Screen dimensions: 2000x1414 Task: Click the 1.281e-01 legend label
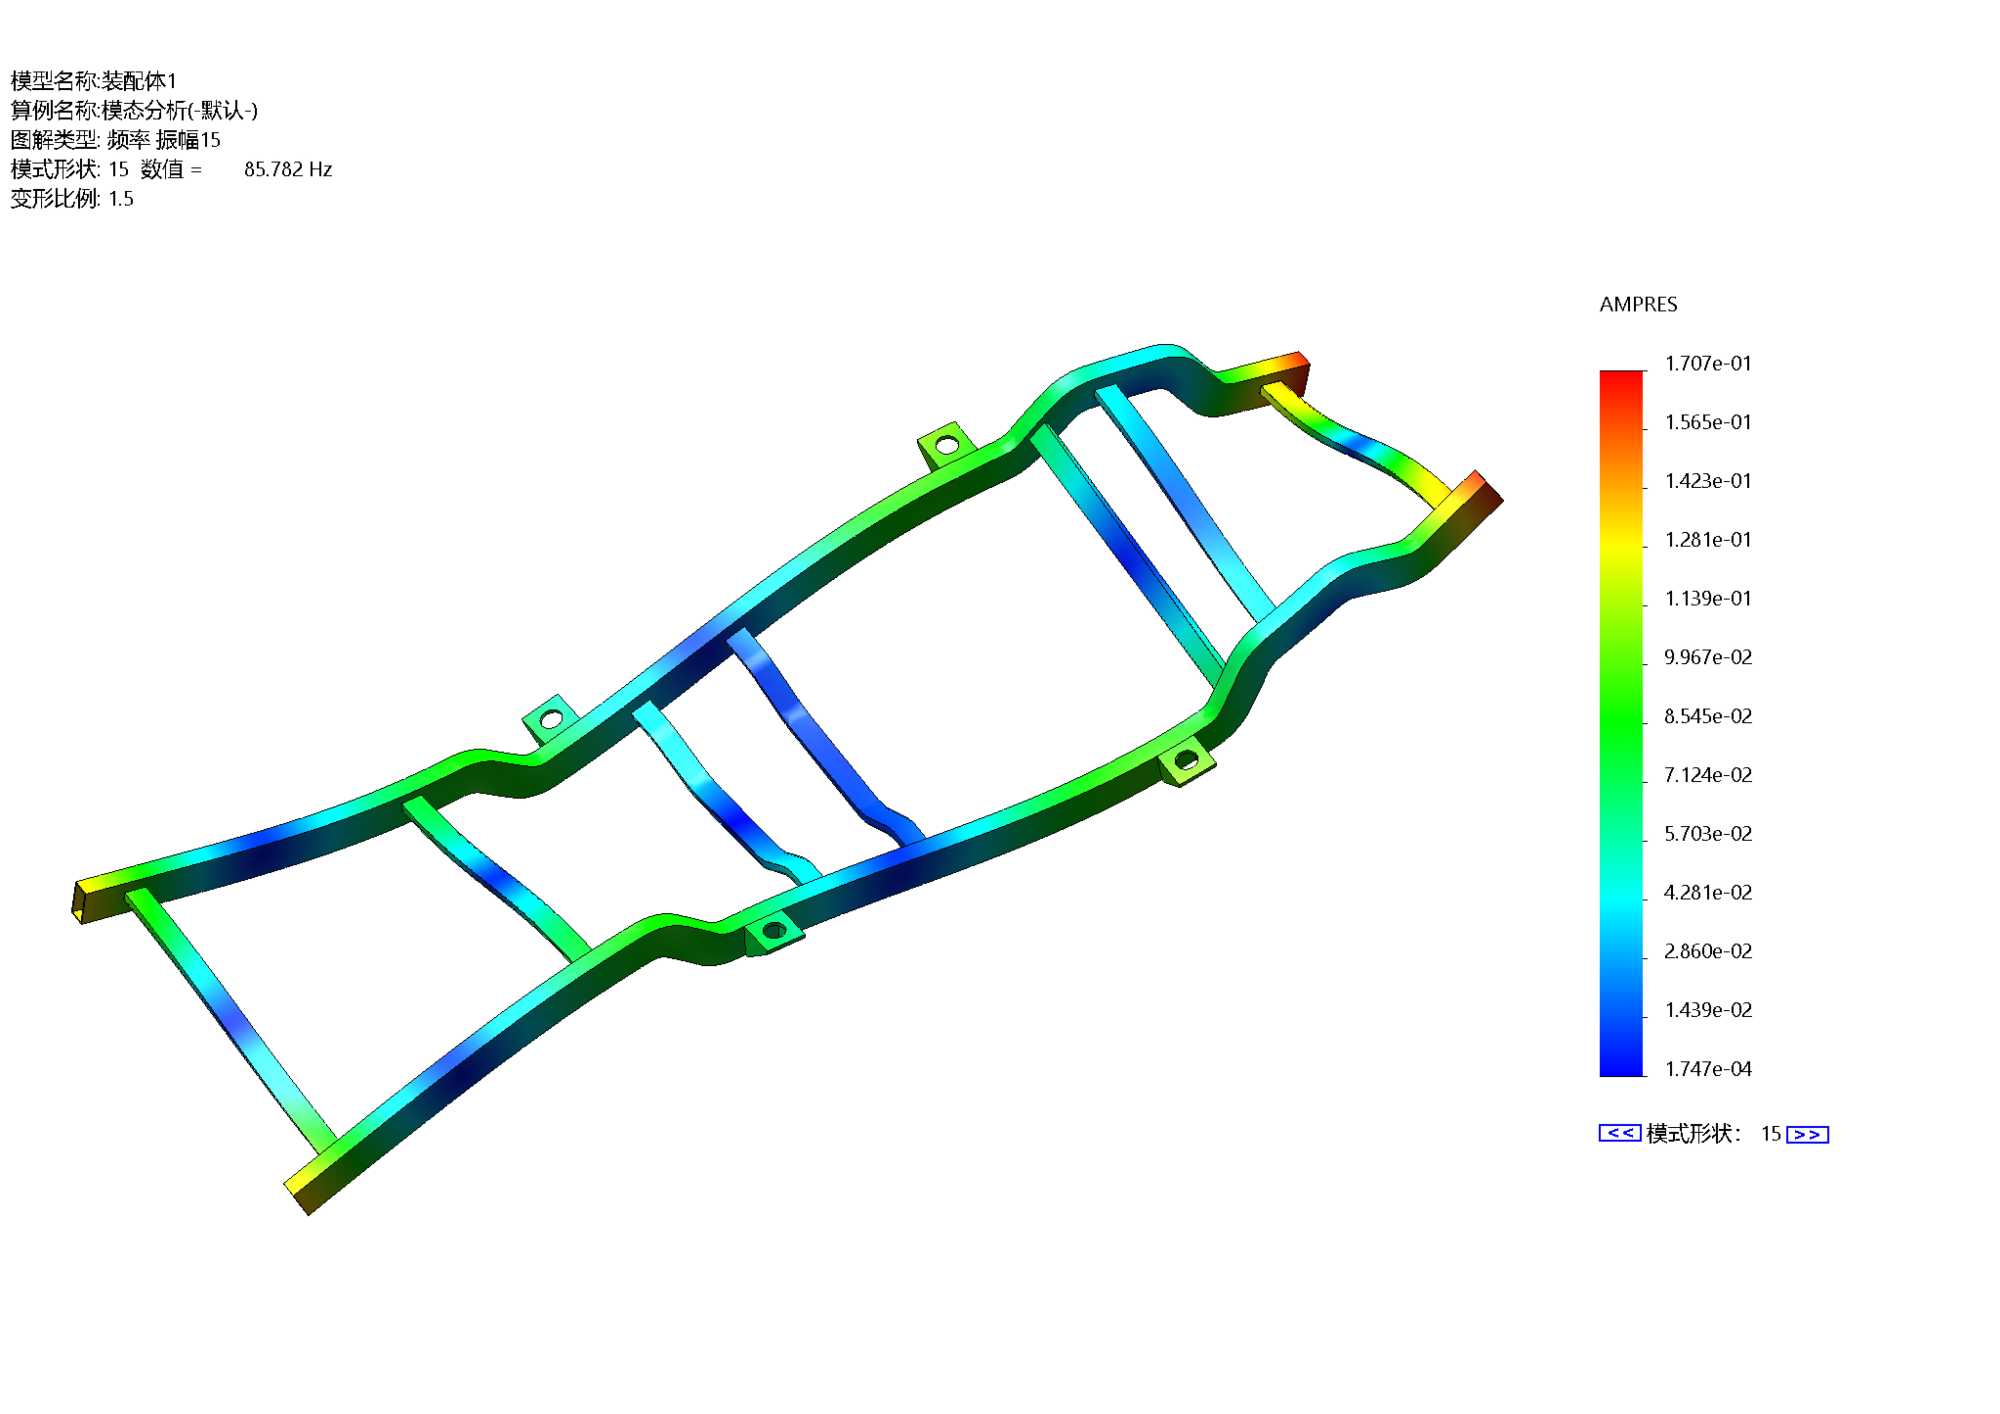point(1707,540)
